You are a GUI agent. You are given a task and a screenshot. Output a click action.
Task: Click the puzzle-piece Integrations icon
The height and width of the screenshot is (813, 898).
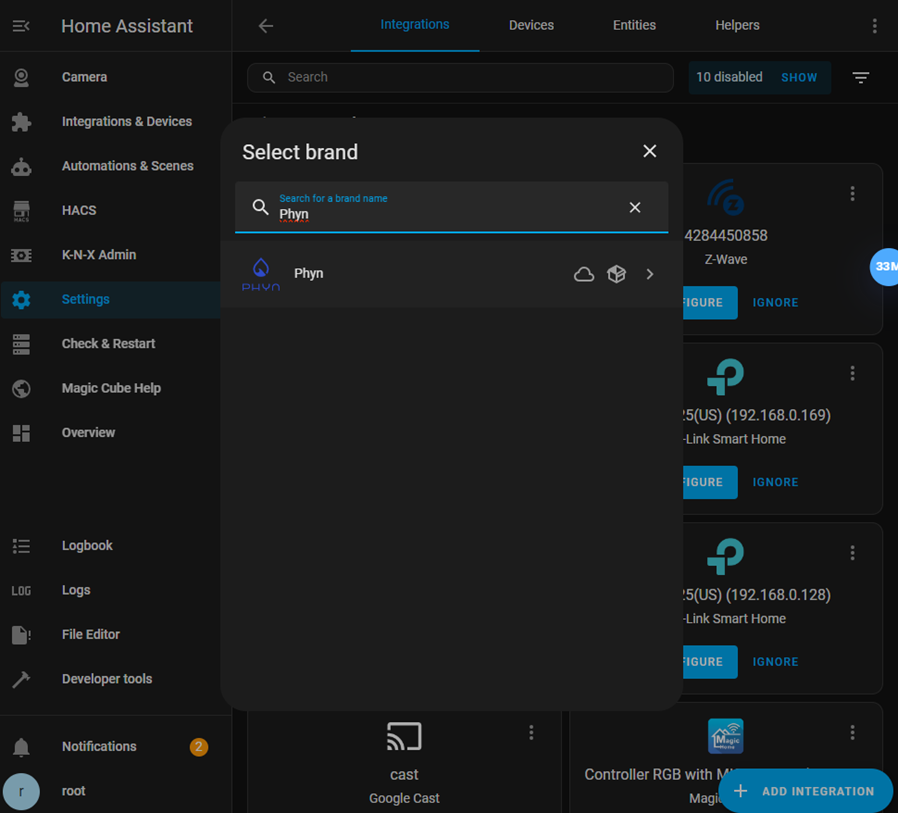(x=21, y=122)
